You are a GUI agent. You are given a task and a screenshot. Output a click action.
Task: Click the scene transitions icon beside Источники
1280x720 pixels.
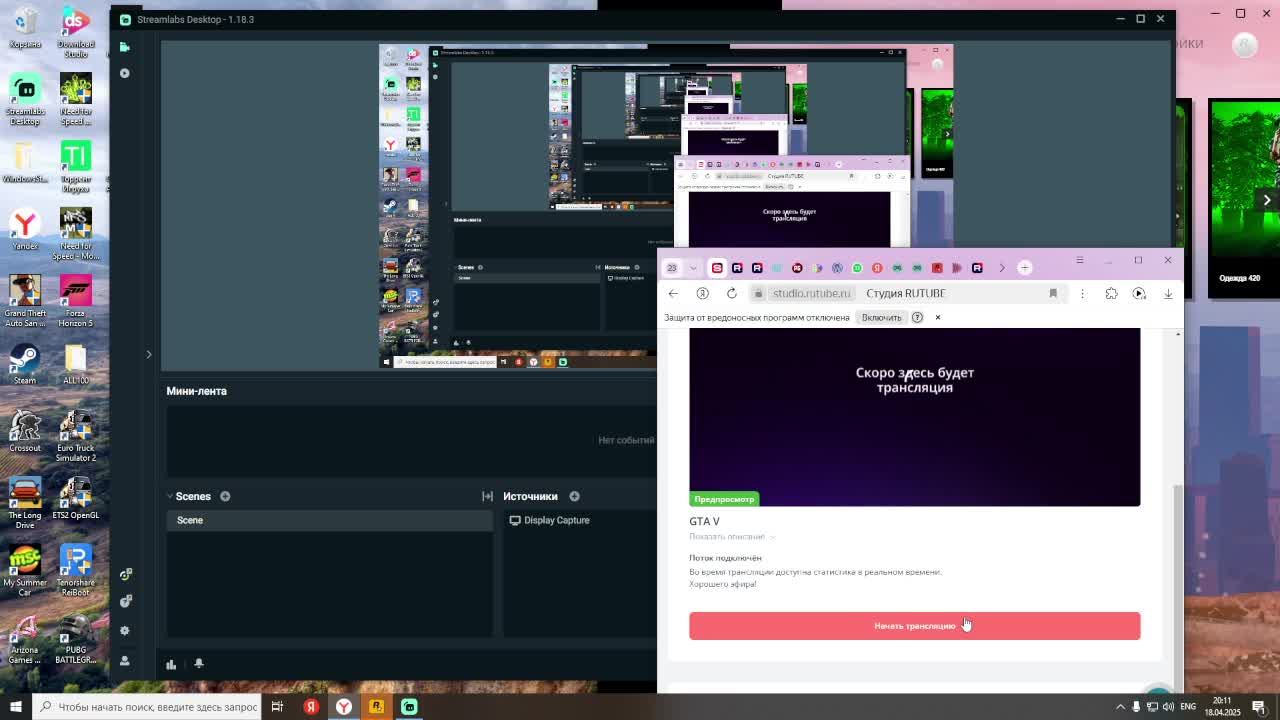coord(487,496)
